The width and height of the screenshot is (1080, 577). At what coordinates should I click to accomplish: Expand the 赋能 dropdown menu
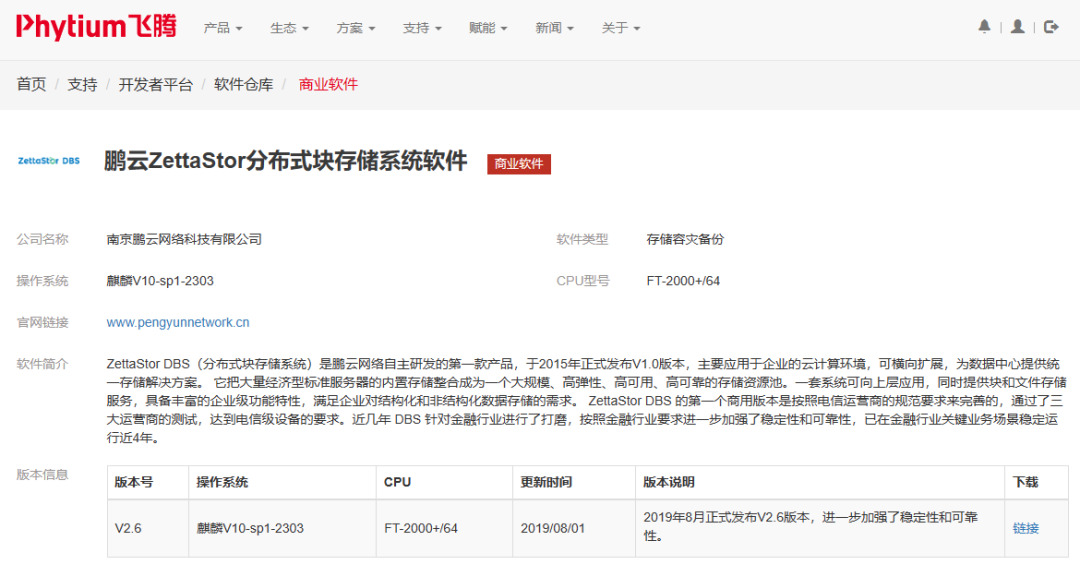coord(488,28)
